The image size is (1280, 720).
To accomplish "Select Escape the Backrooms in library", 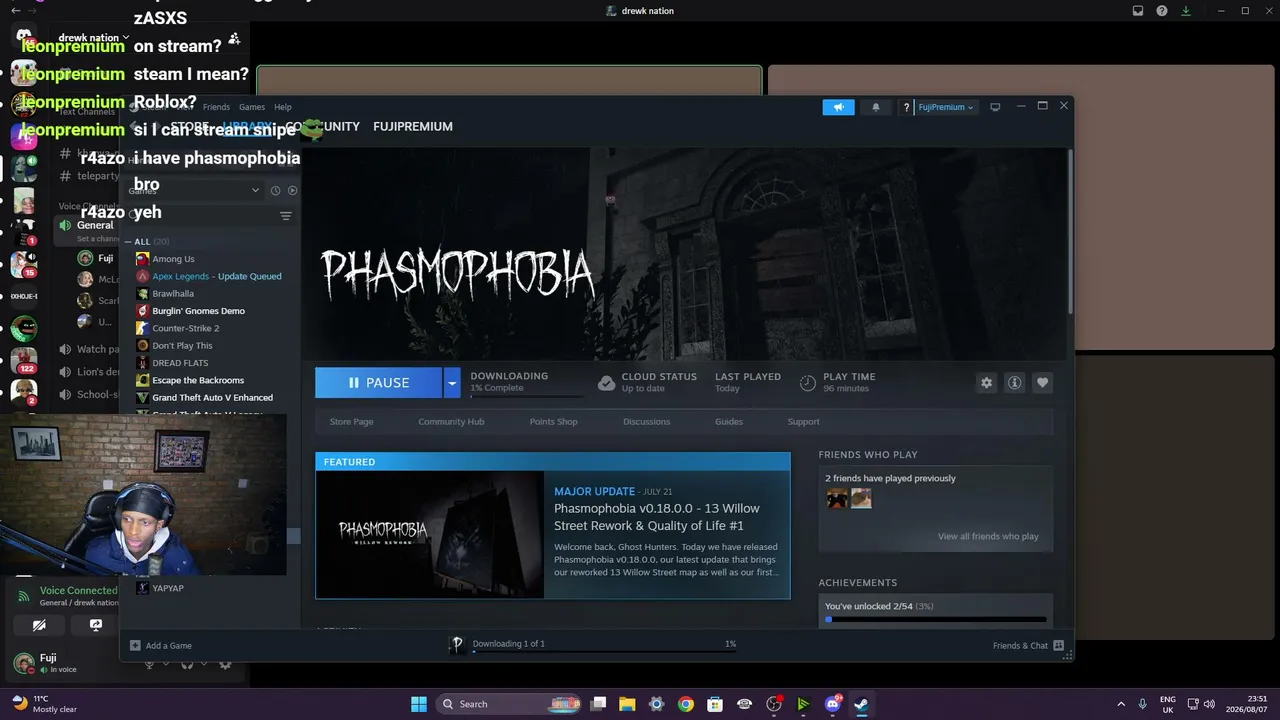I will [198, 380].
